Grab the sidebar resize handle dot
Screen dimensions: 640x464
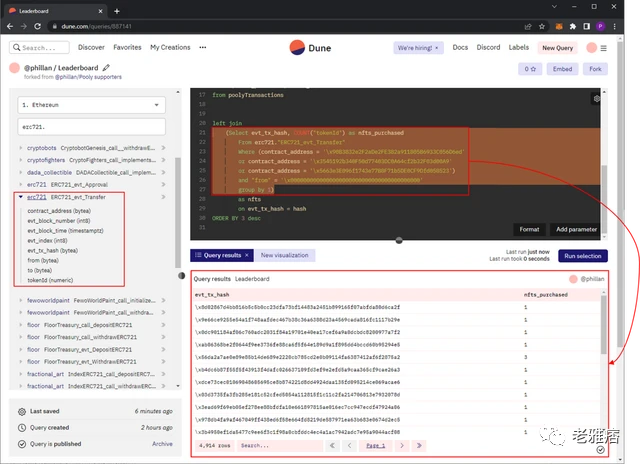click(x=182, y=276)
